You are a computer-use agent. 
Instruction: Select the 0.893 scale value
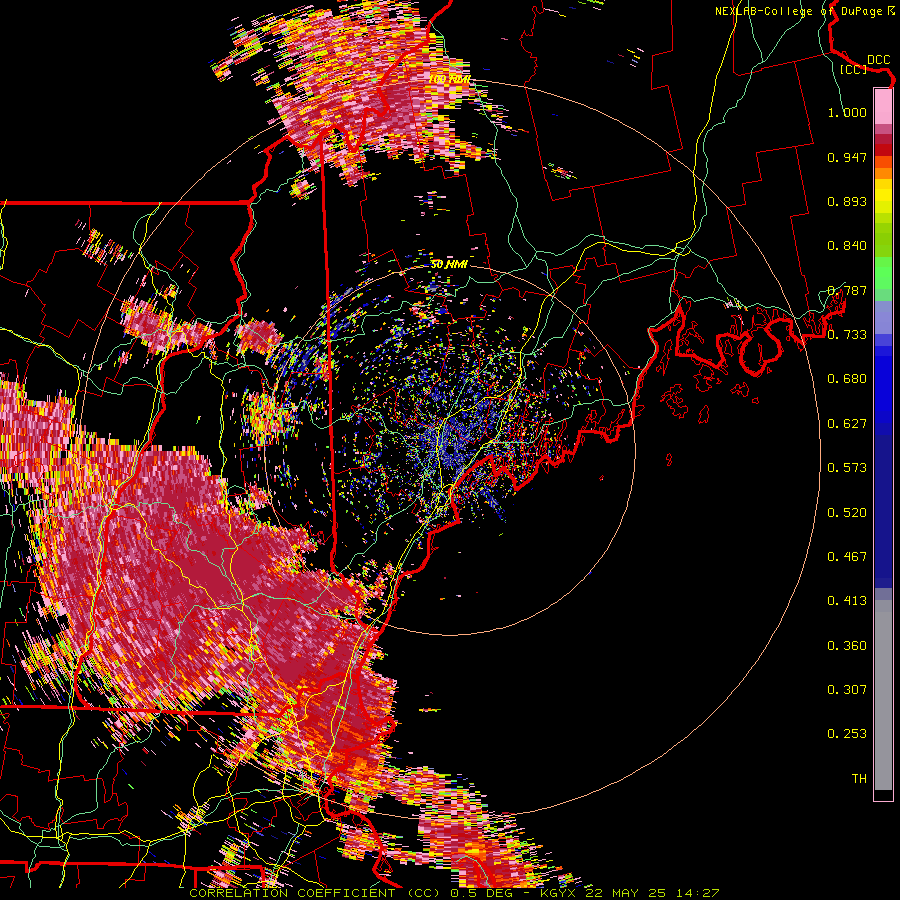click(847, 201)
